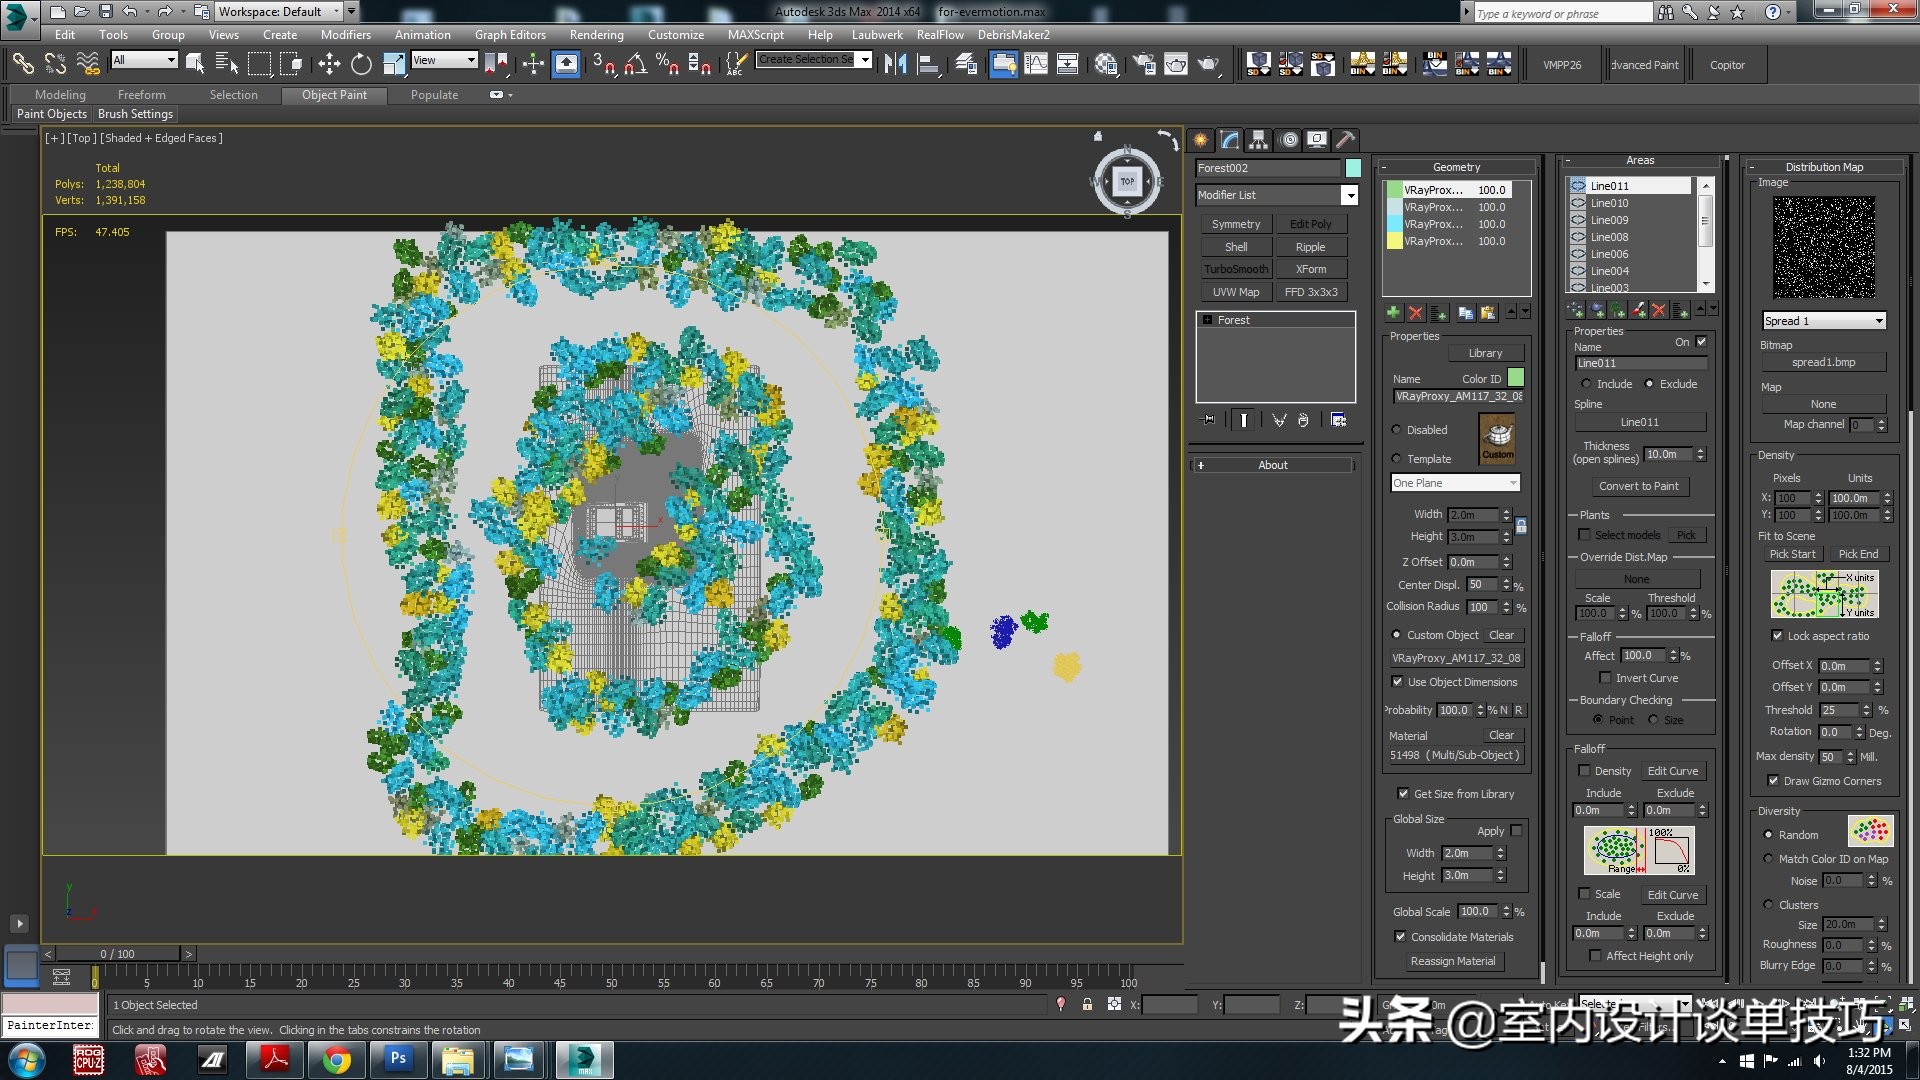Open the Utilities hammer panel tab
Screen dimensions: 1920x1080
[x=1346, y=140]
